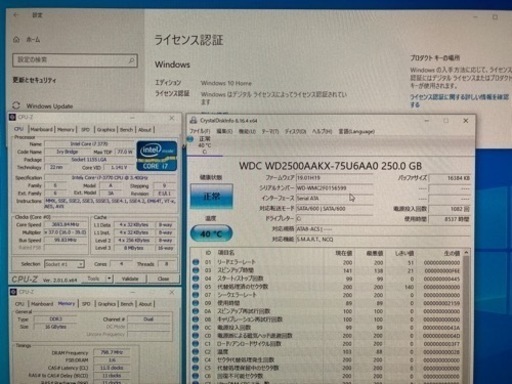
Task: Minimize the CrystalDiskInfo window
Action: click(x=427, y=121)
